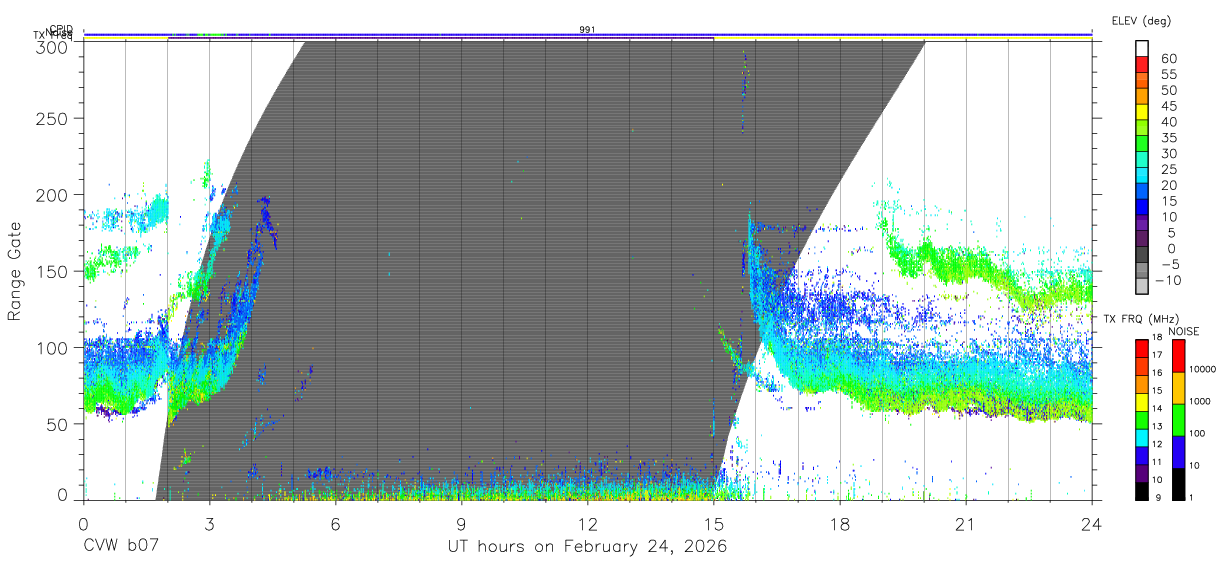Pick the black bottom swatch of TX FRQ bar
The width and height of the screenshot is (1228, 567).
pyautogui.click(x=1142, y=490)
